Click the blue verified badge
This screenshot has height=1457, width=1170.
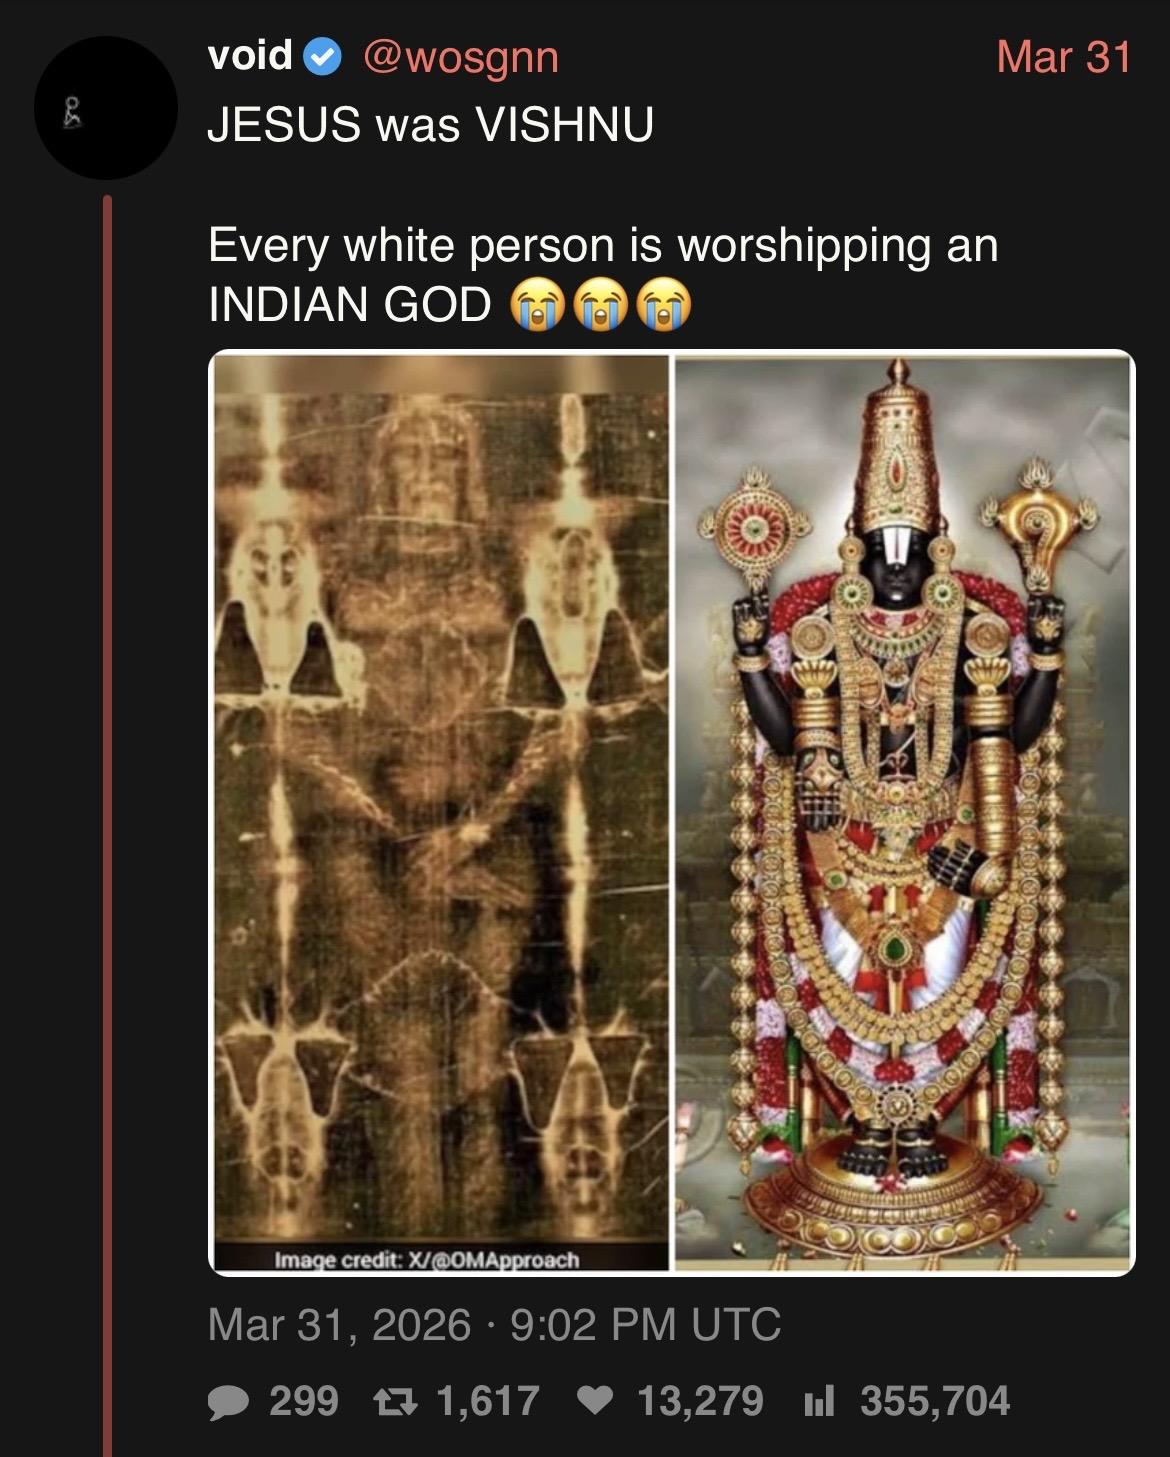click(322, 58)
